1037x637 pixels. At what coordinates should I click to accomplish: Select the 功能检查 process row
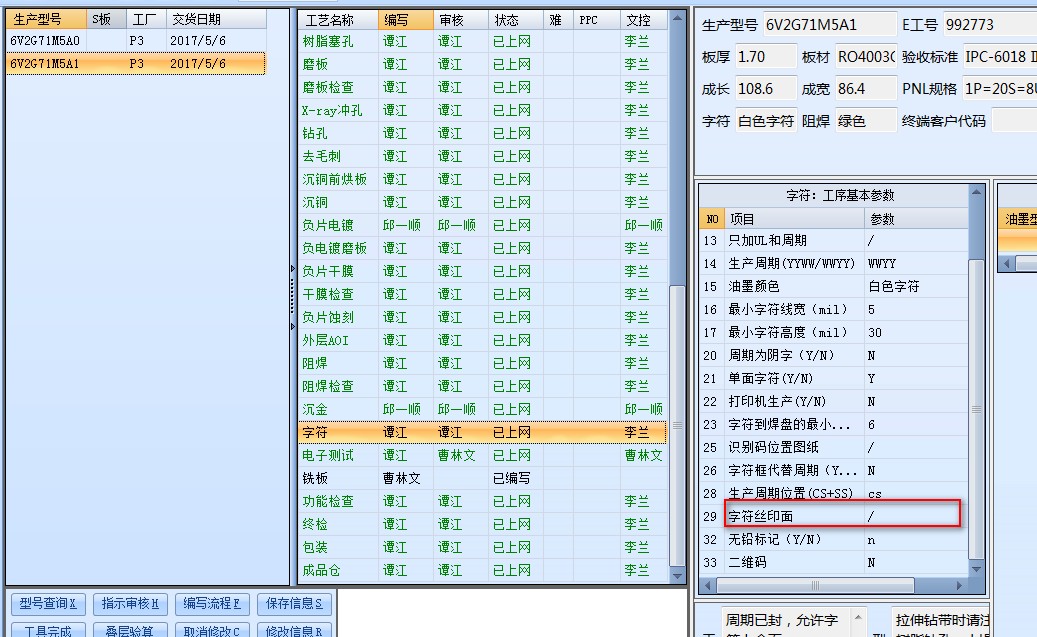pos(483,501)
